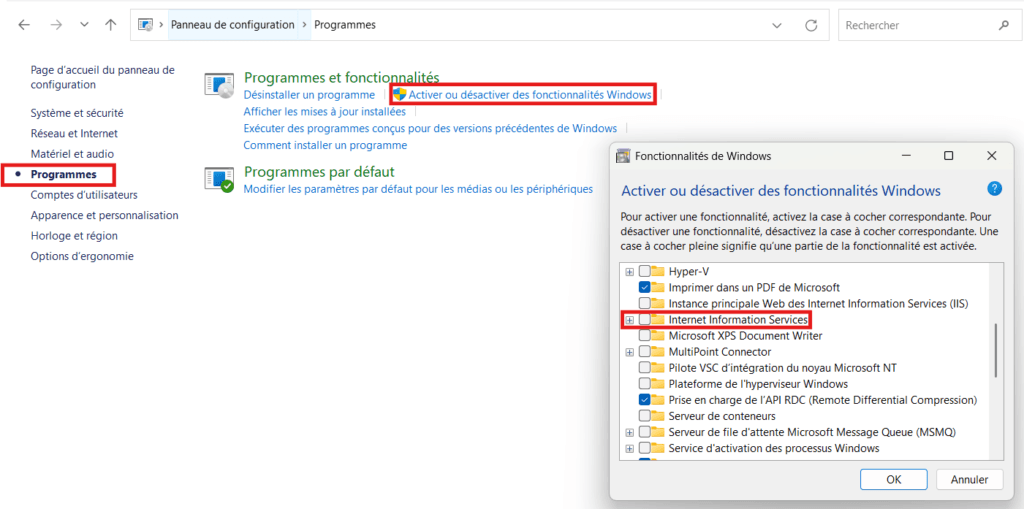Click Control Panel icon in address bar
Image resolution: width=1024 pixels, height=509 pixels.
pos(146,25)
